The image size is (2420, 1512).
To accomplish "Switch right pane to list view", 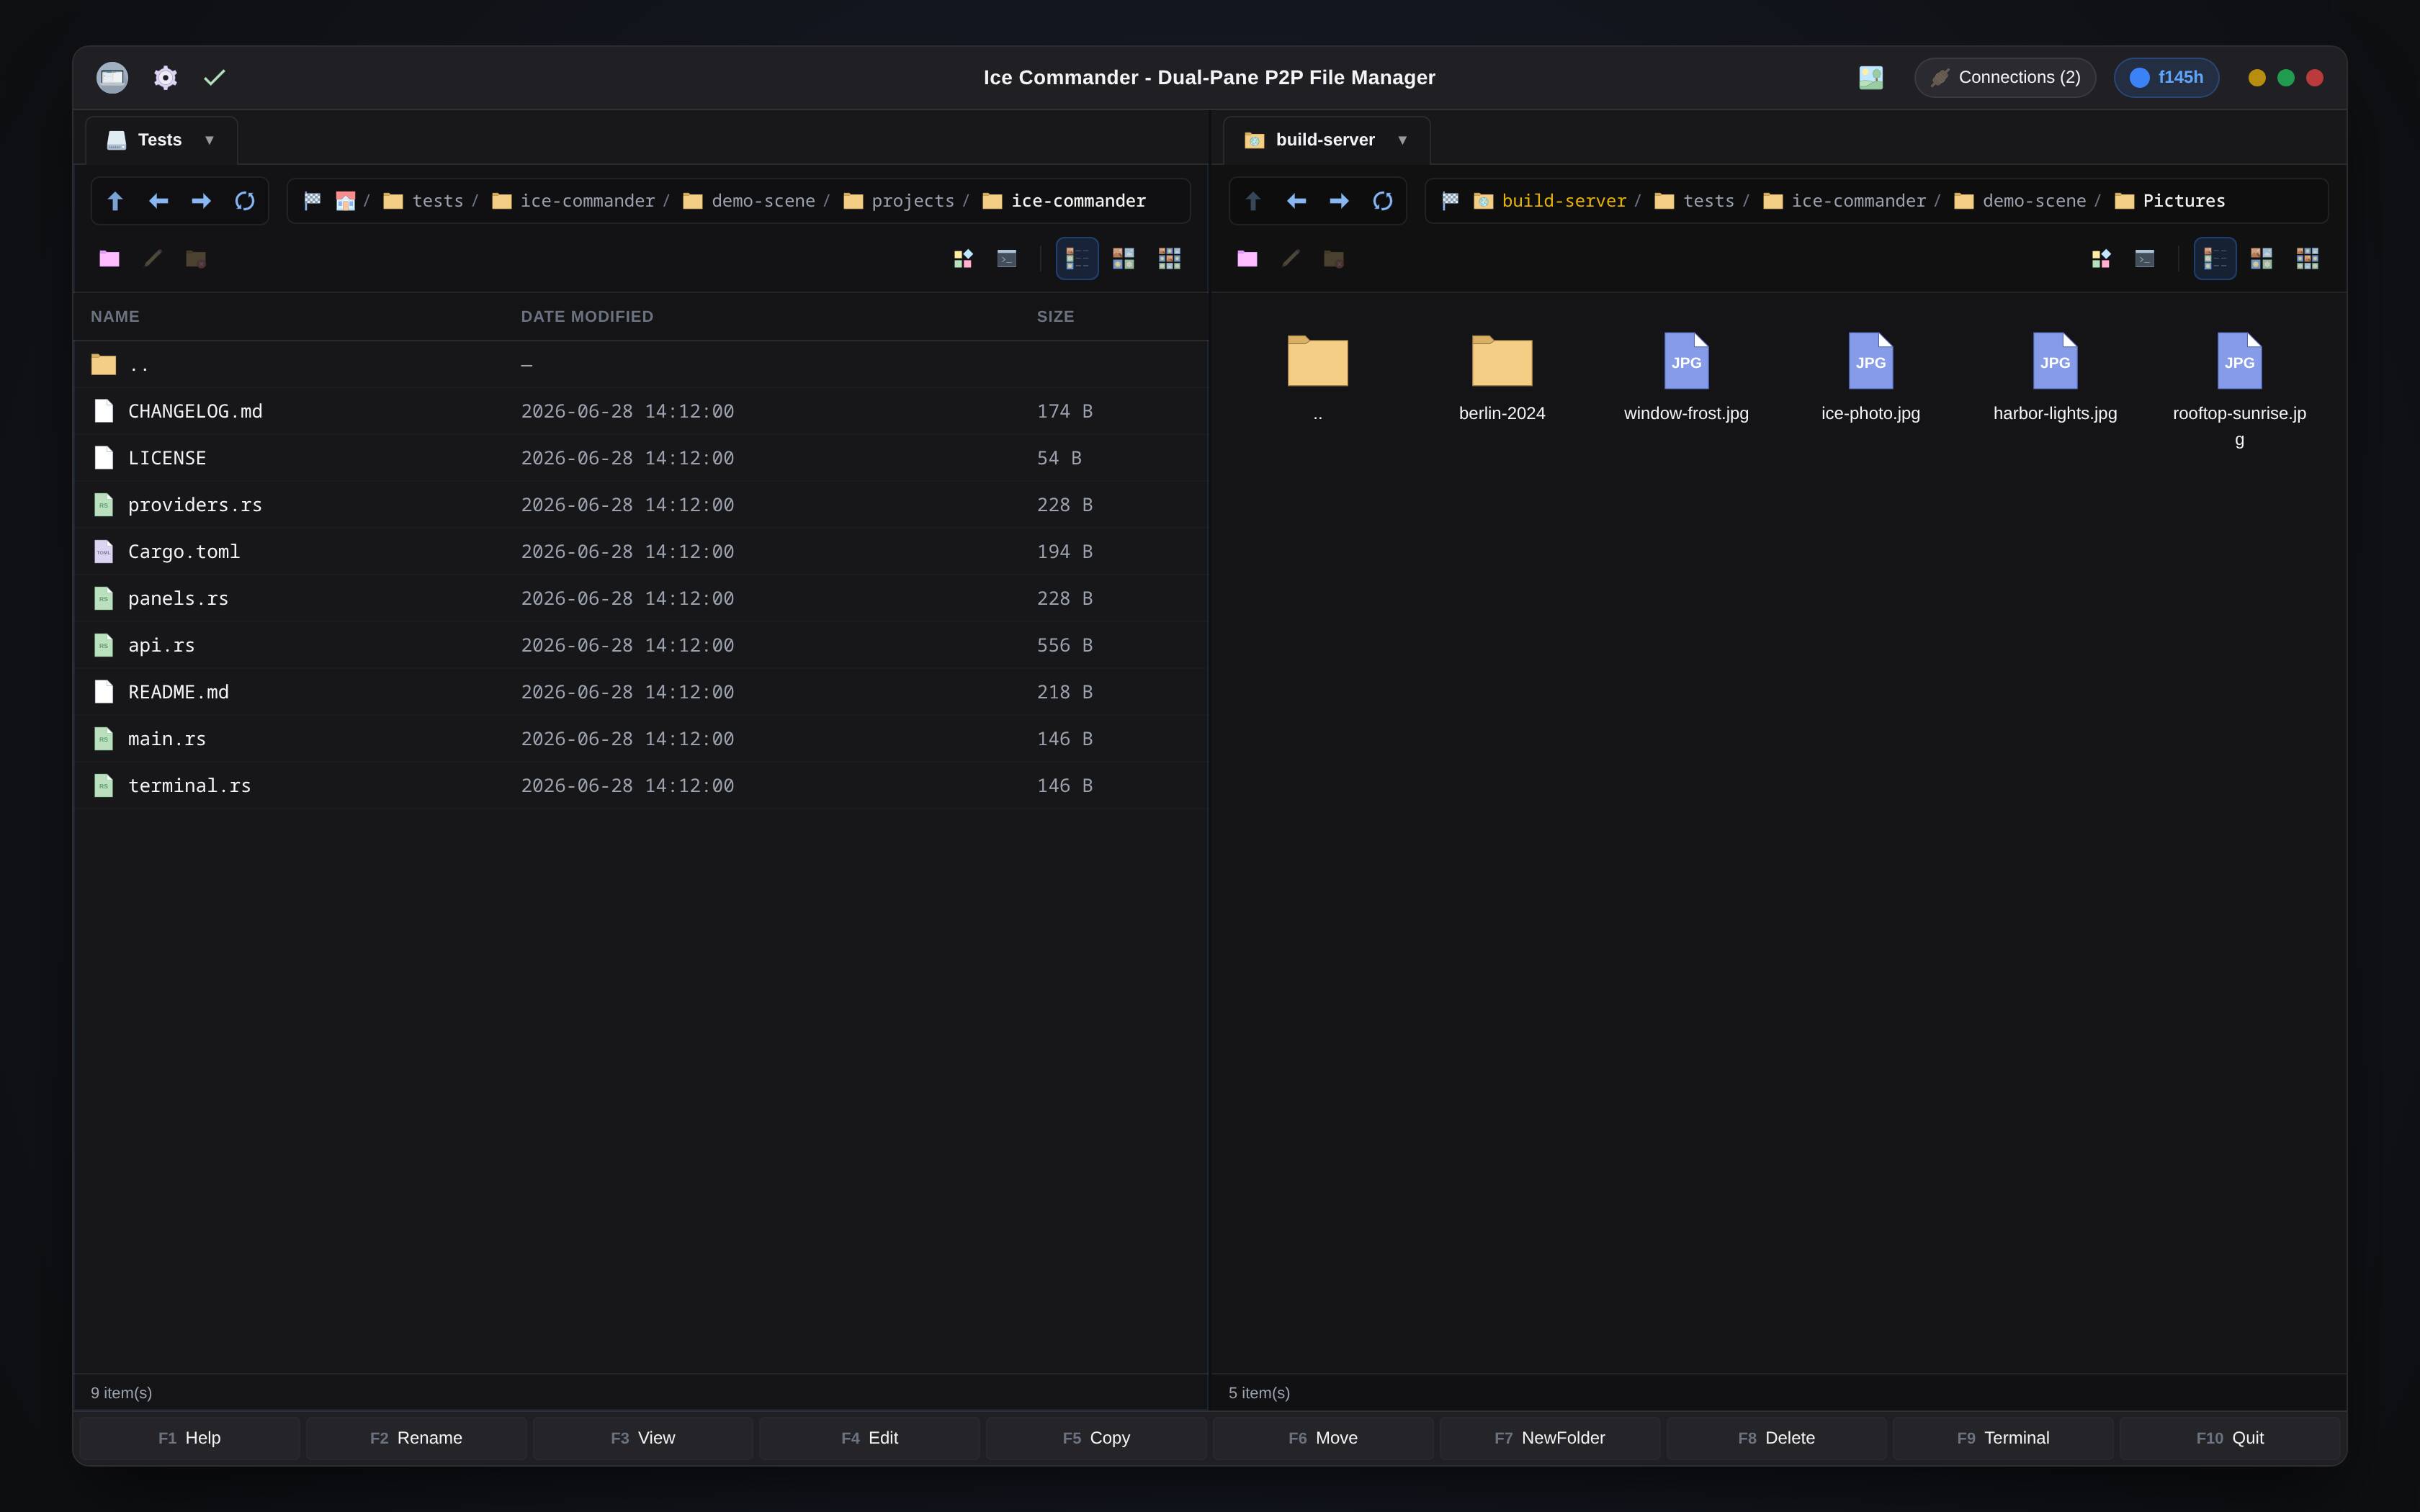I will pos(2215,259).
